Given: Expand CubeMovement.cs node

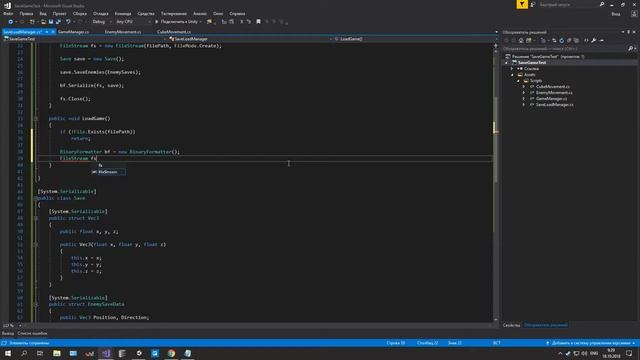Looking at the screenshot, I should pyautogui.click(x=524, y=87).
